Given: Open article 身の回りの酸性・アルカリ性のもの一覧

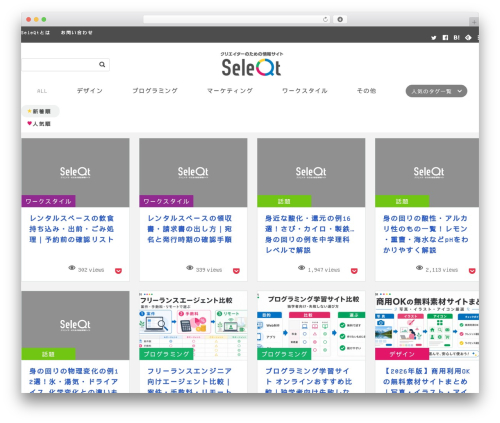Looking at the screenshot, I should pyautogui.click(x=425, y=234).
